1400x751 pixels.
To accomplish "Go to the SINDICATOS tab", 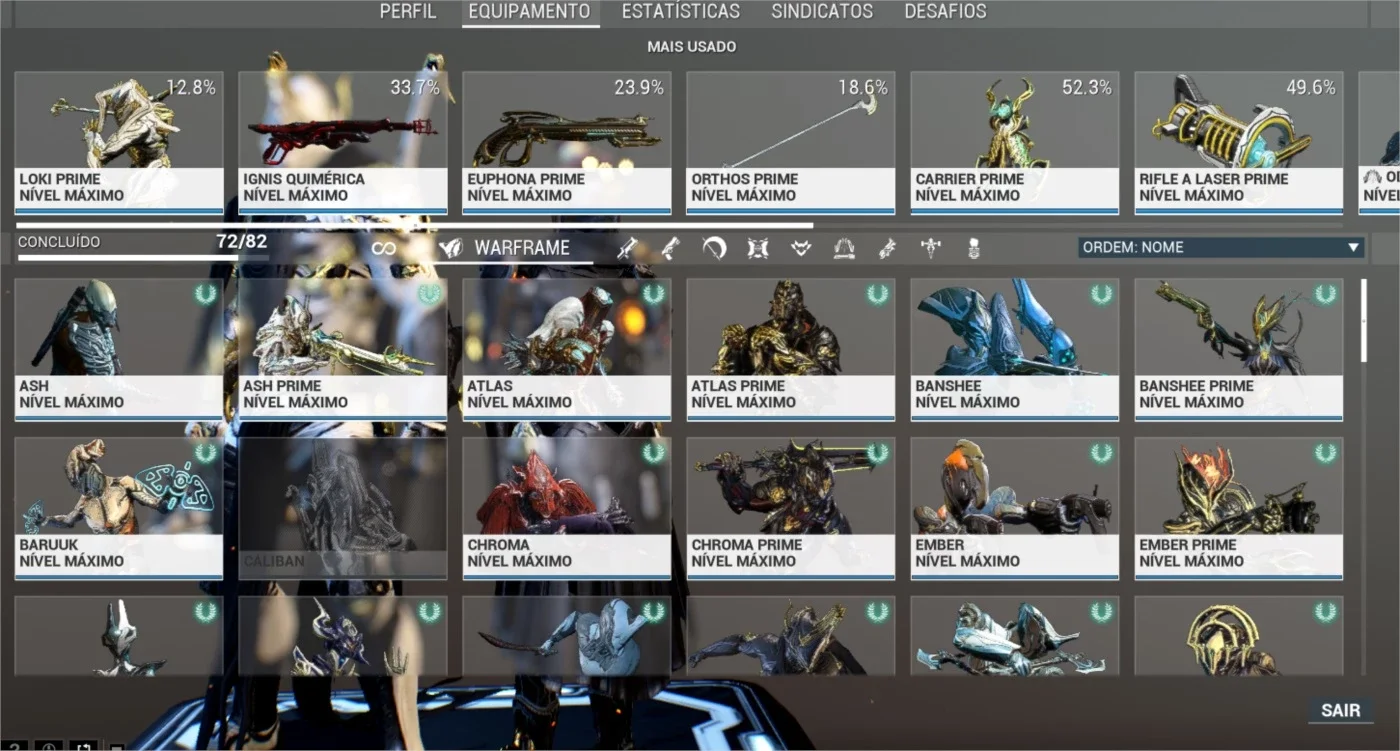I will 822,12.
